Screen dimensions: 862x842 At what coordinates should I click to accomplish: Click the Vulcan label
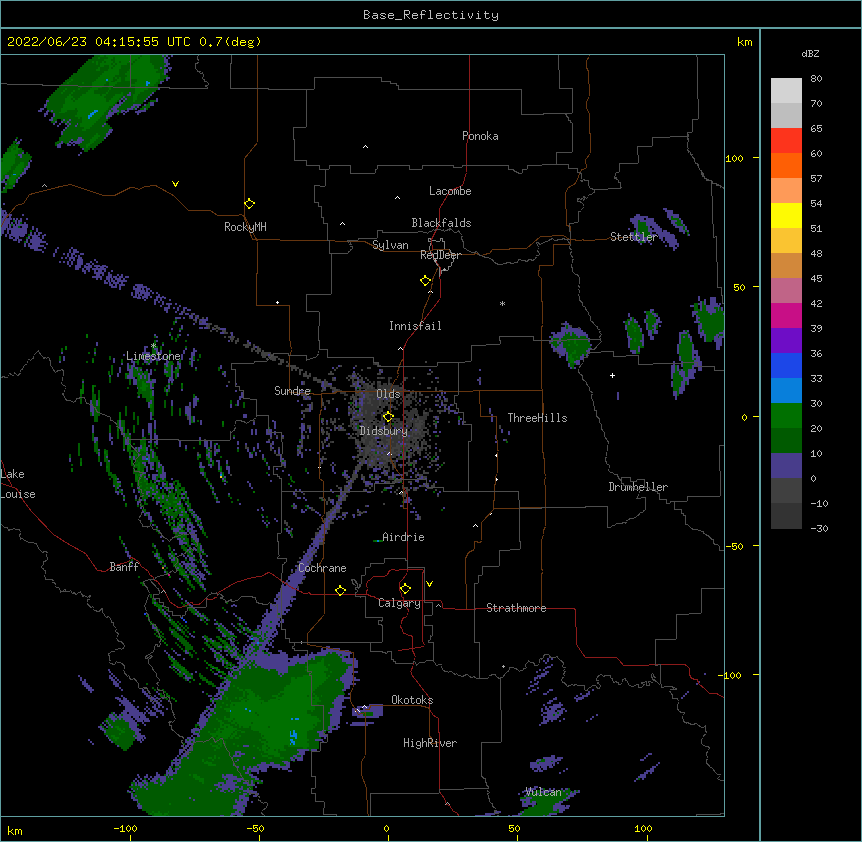click(x=543, y=792)
